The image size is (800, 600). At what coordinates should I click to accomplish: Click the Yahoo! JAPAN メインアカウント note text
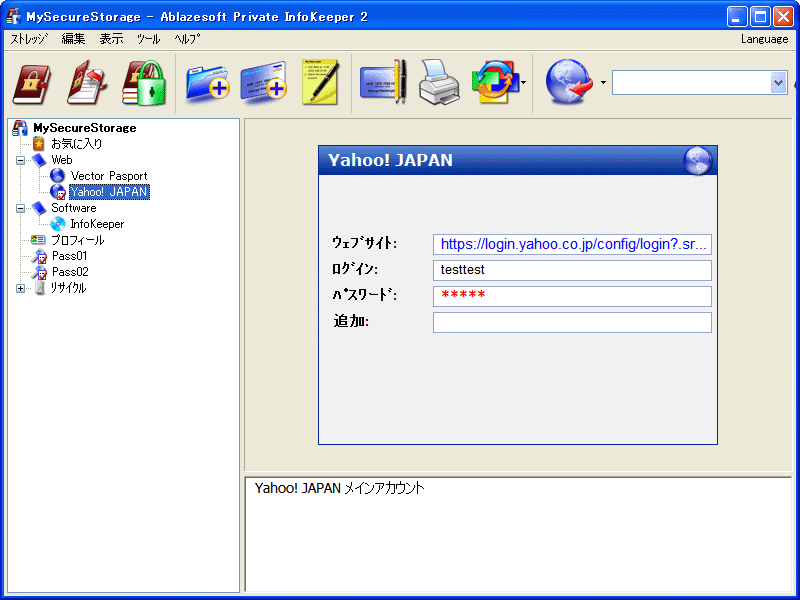tap(339, 489)
